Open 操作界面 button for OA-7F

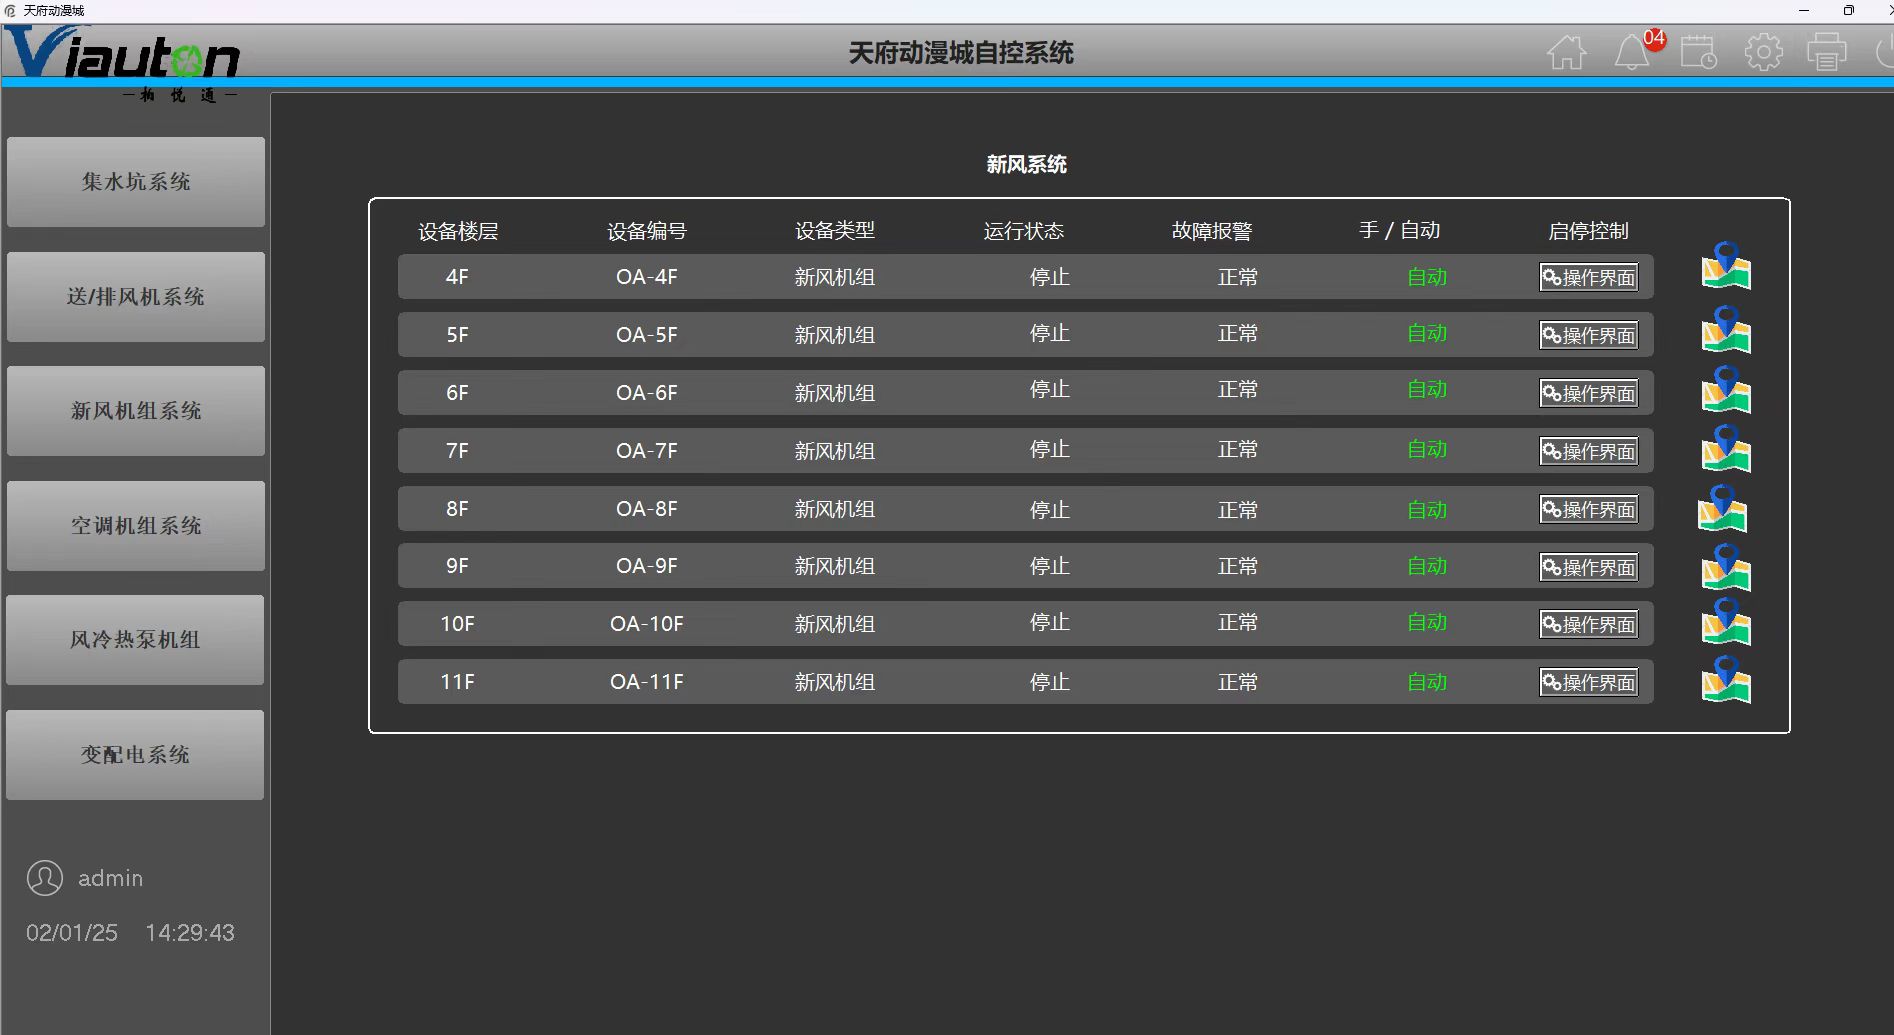[1589, 451]
